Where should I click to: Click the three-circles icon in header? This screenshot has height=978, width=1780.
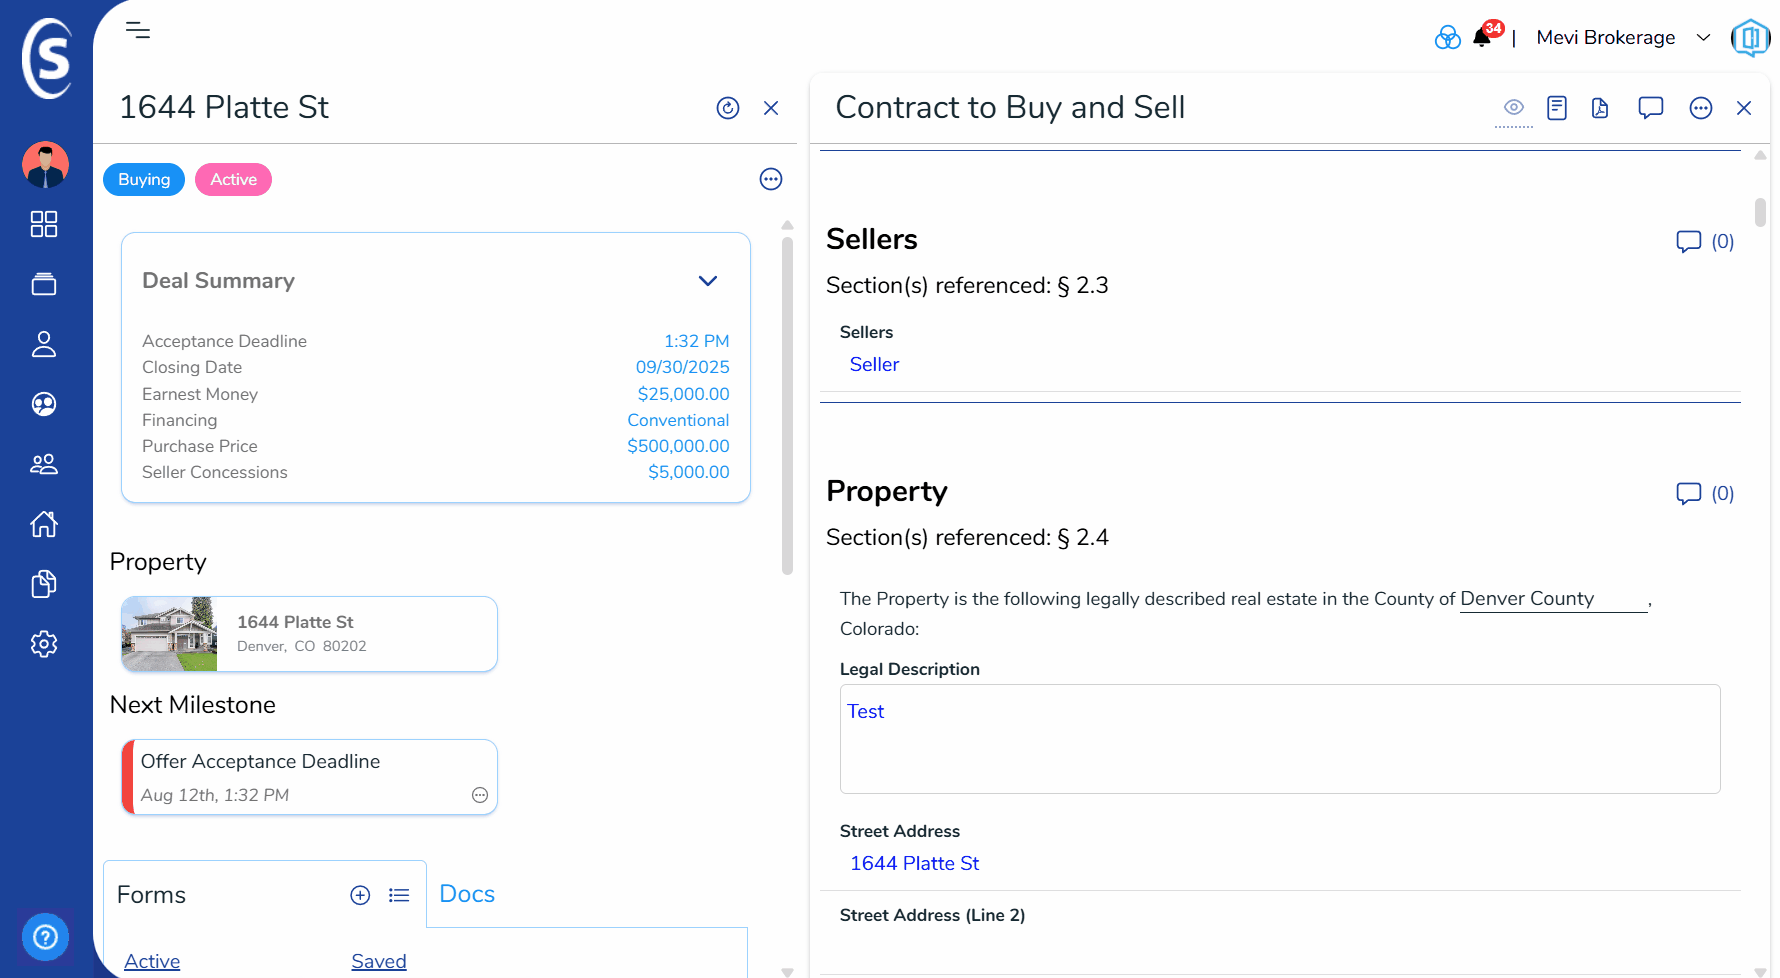pyautogui.click(x=1447, y=38)
